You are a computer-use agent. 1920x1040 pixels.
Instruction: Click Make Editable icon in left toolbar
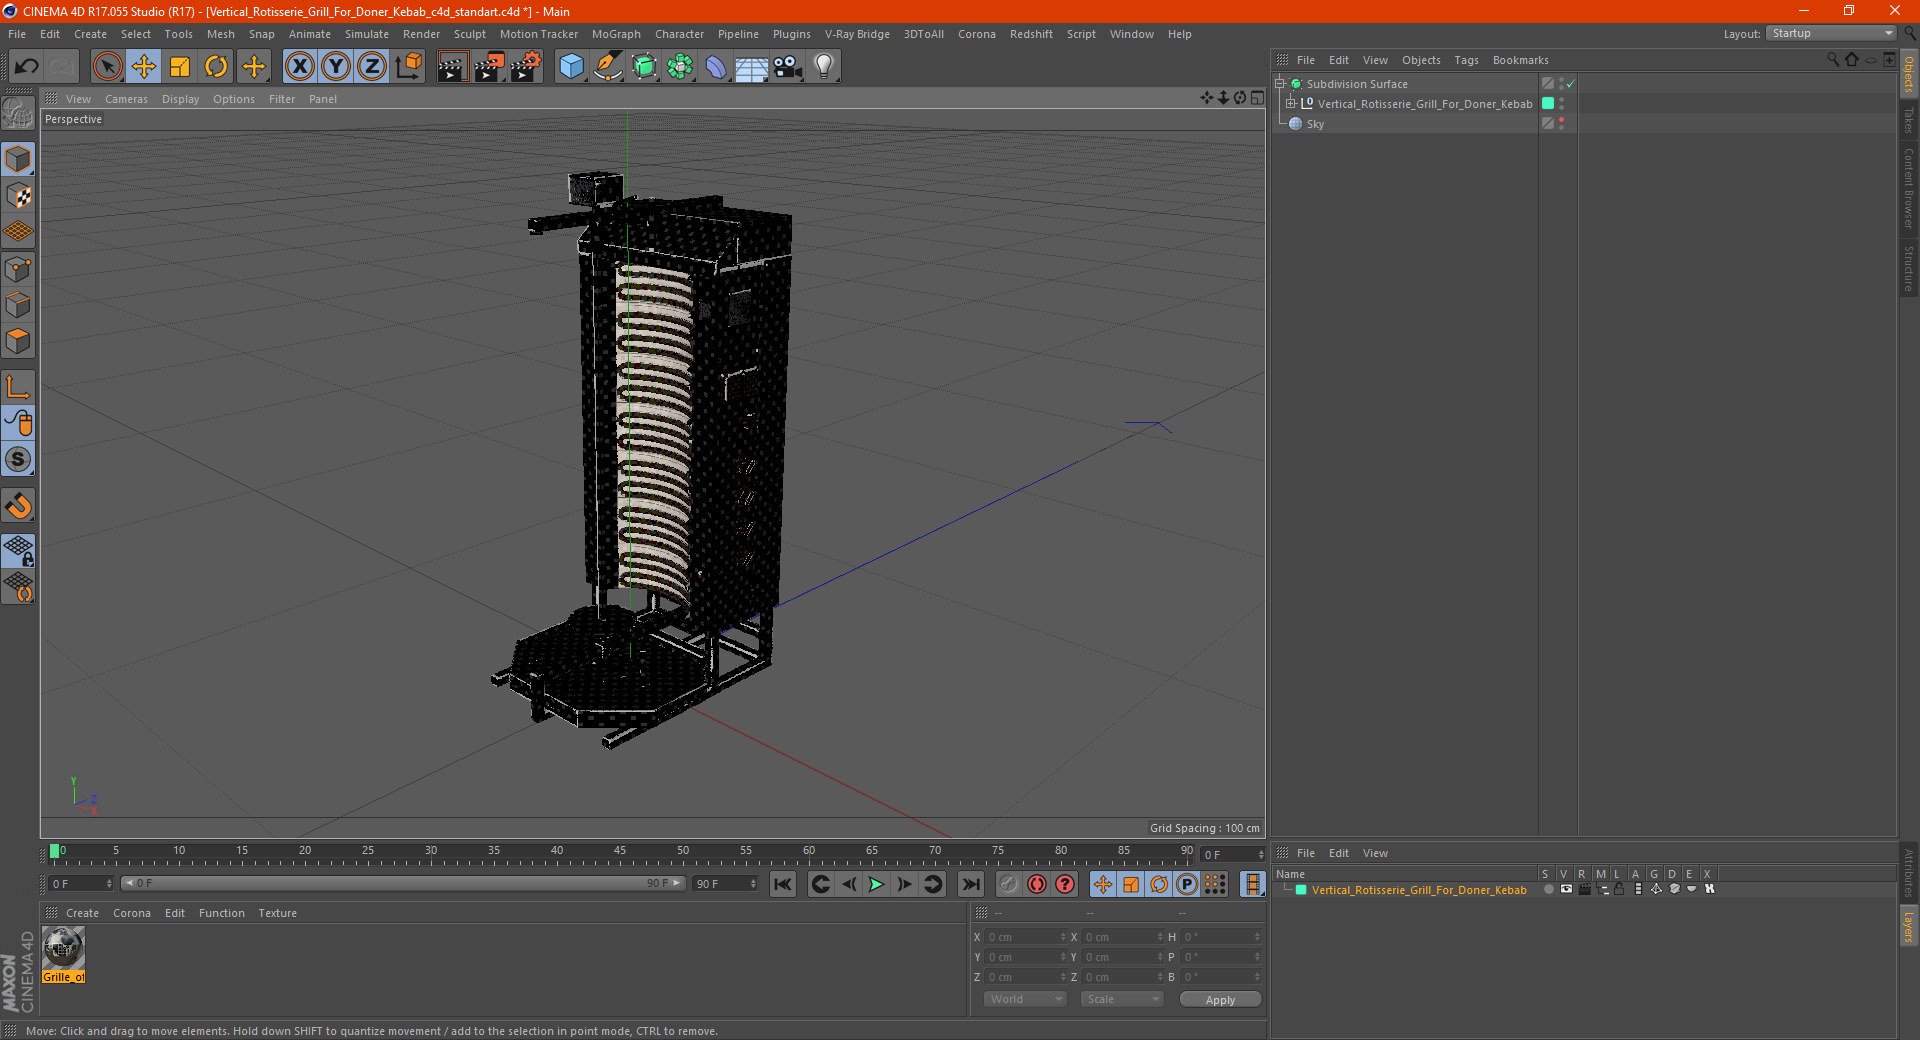[18, 114]
